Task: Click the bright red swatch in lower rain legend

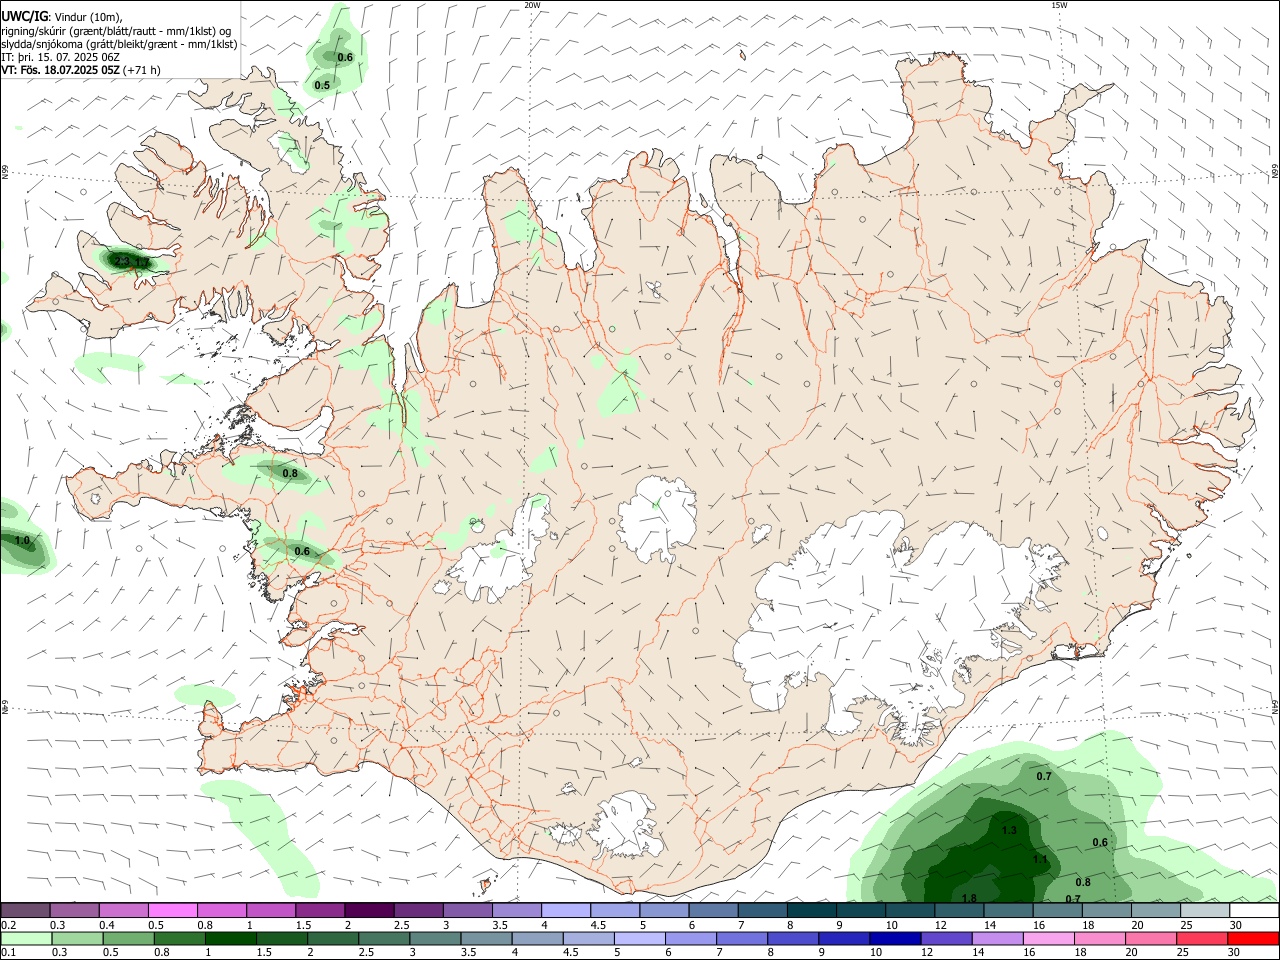Action: coord(1254,938)
